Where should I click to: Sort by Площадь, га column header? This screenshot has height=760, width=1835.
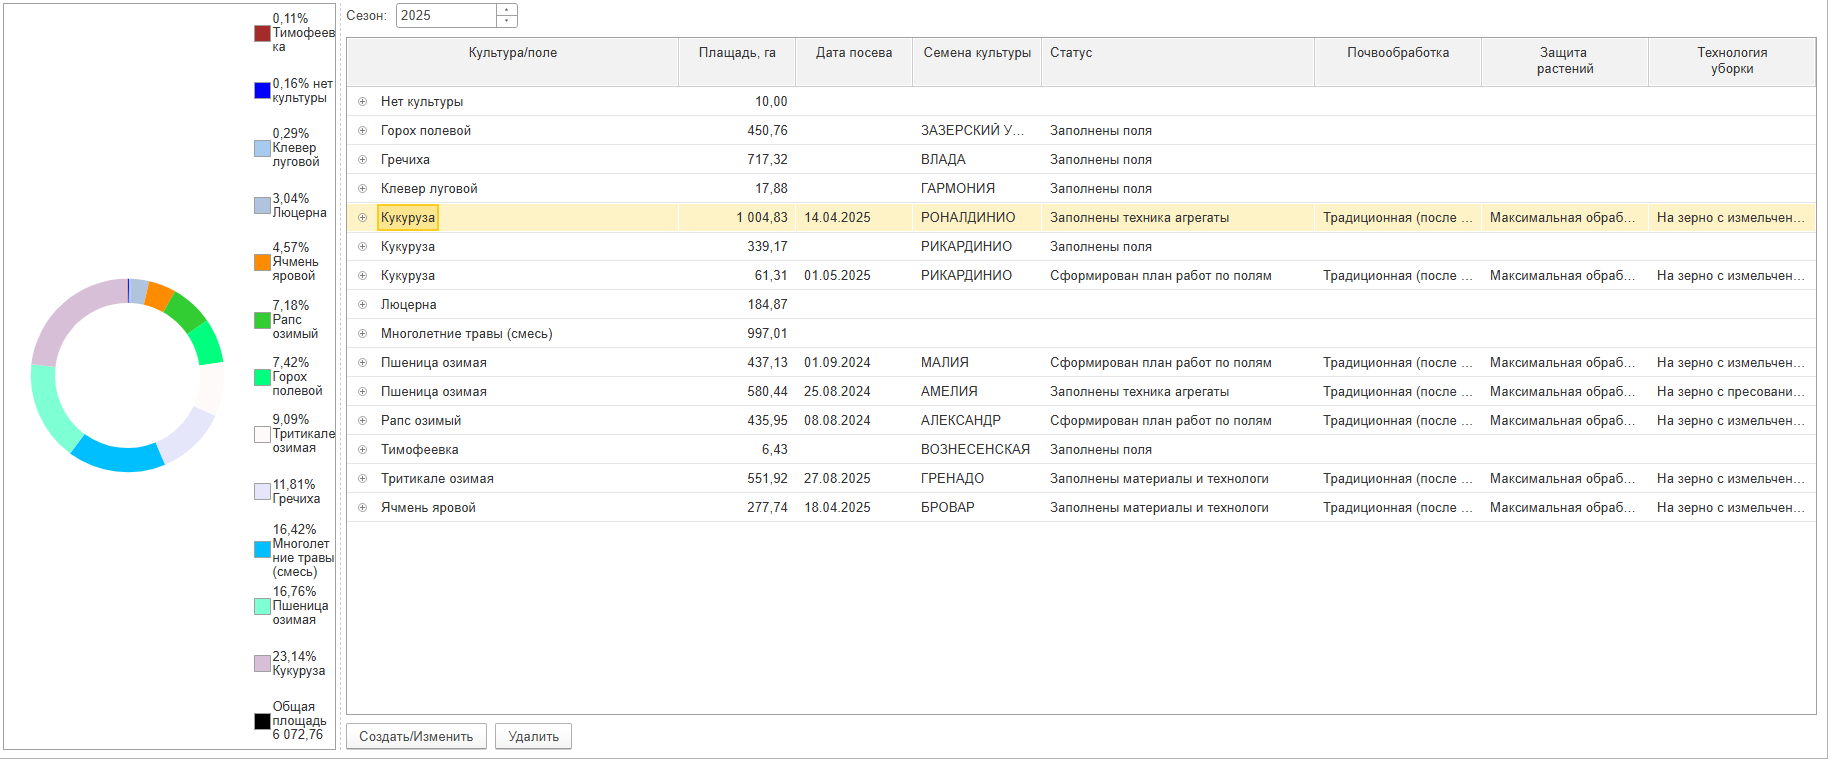tap(736, 53)
